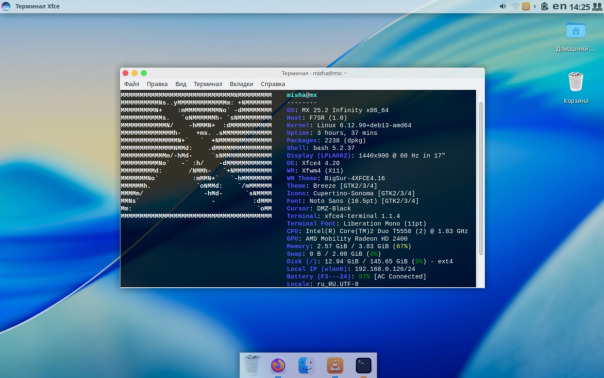Minimize the terminal with yellow button
Viewport: 604px width, 378px height.
click(134, 73)
